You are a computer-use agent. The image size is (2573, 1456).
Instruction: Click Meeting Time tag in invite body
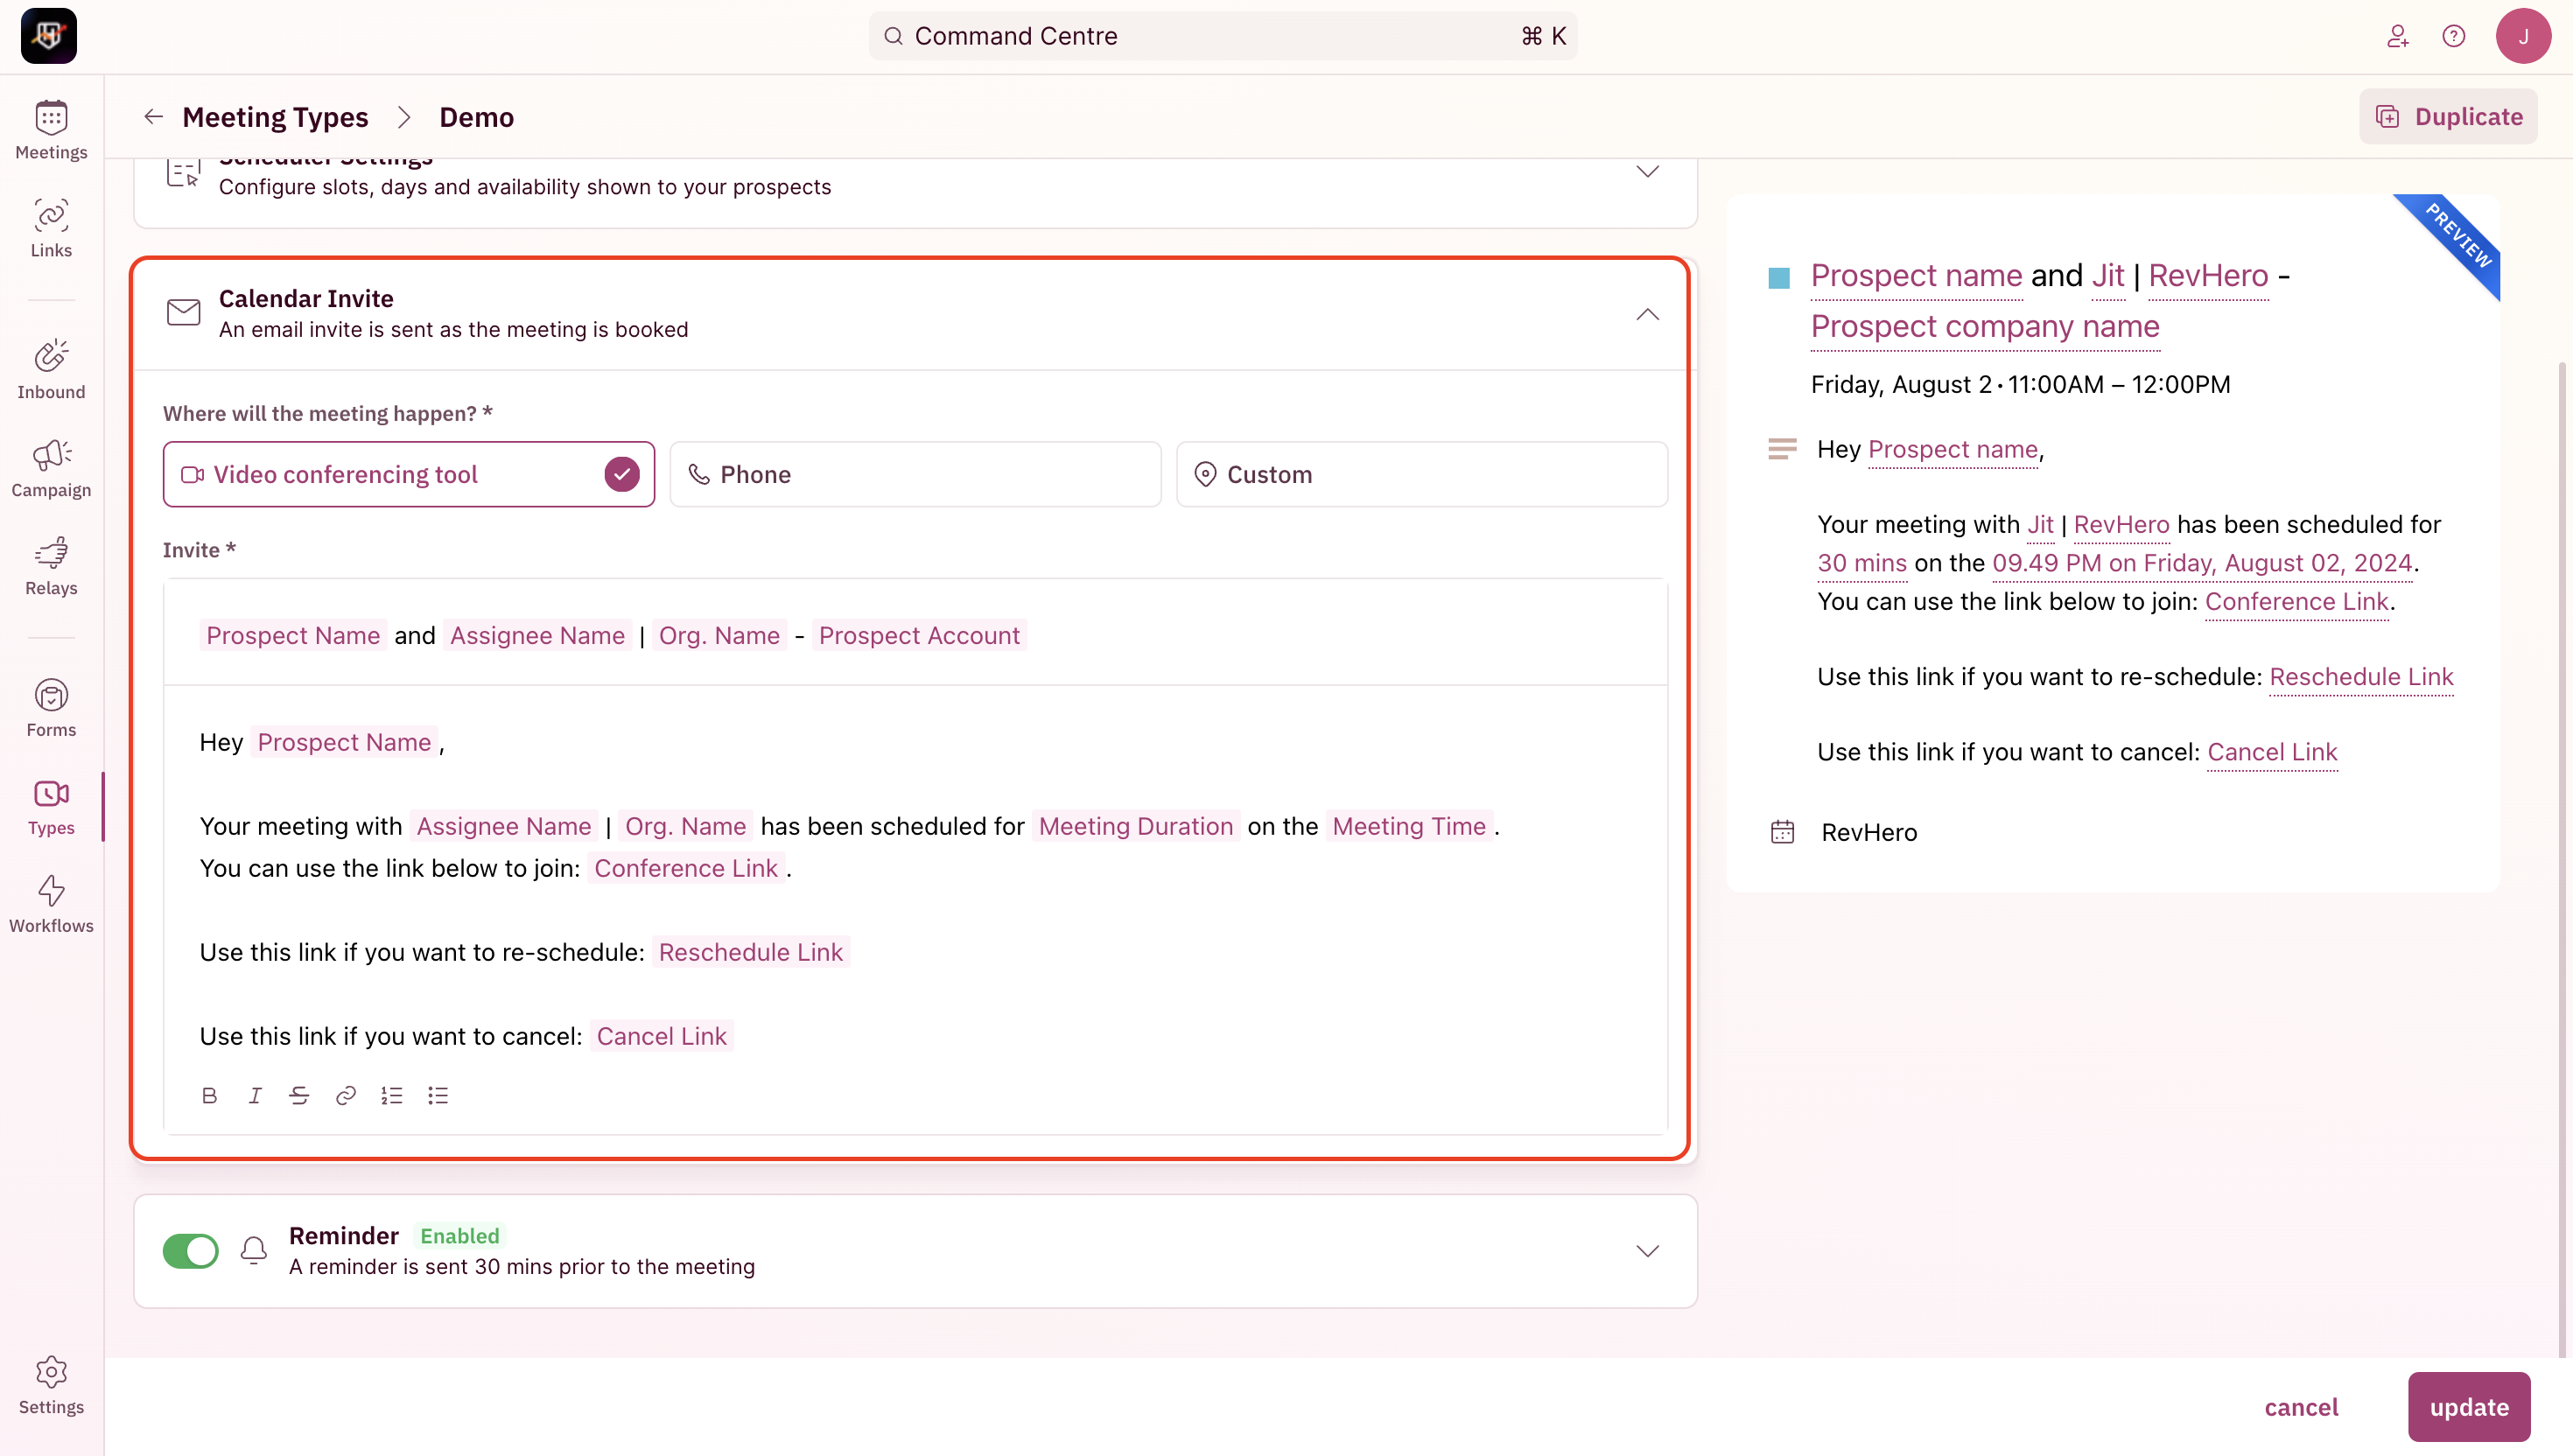[x=1409, y=826]
